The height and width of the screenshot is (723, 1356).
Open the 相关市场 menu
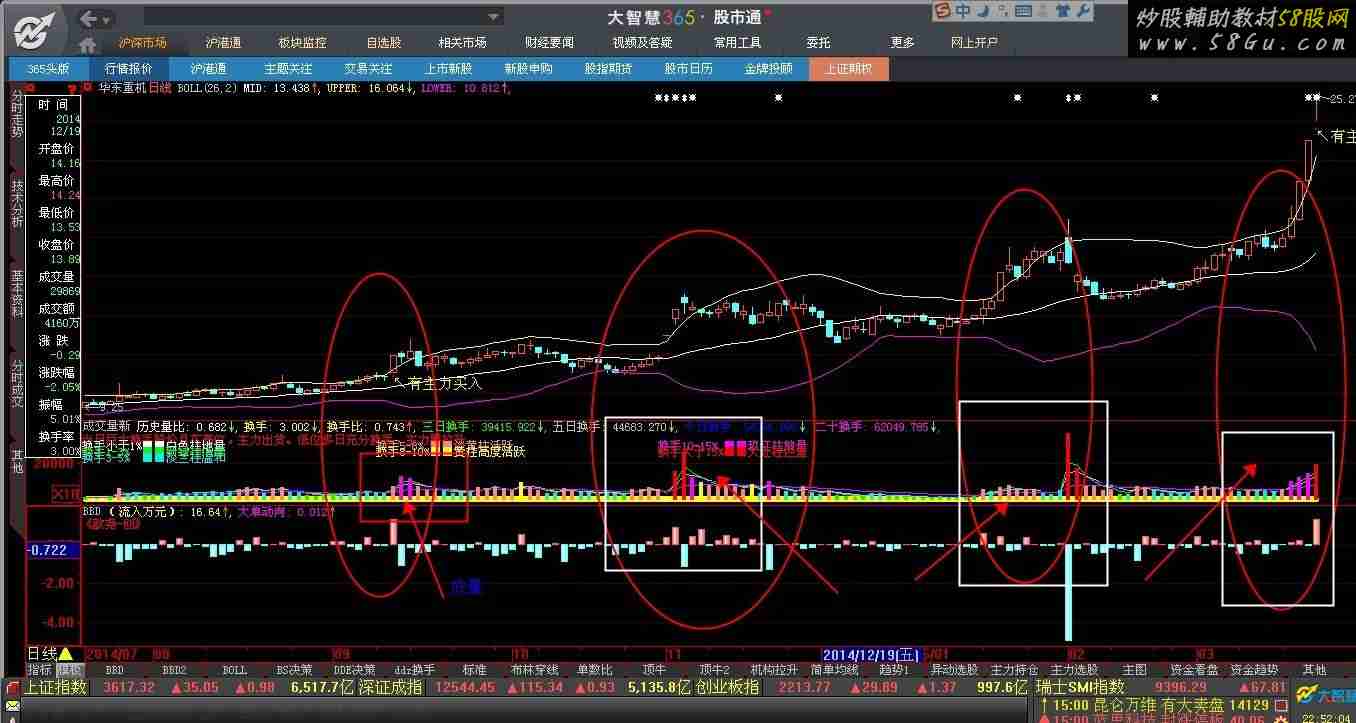pos(462,43)
